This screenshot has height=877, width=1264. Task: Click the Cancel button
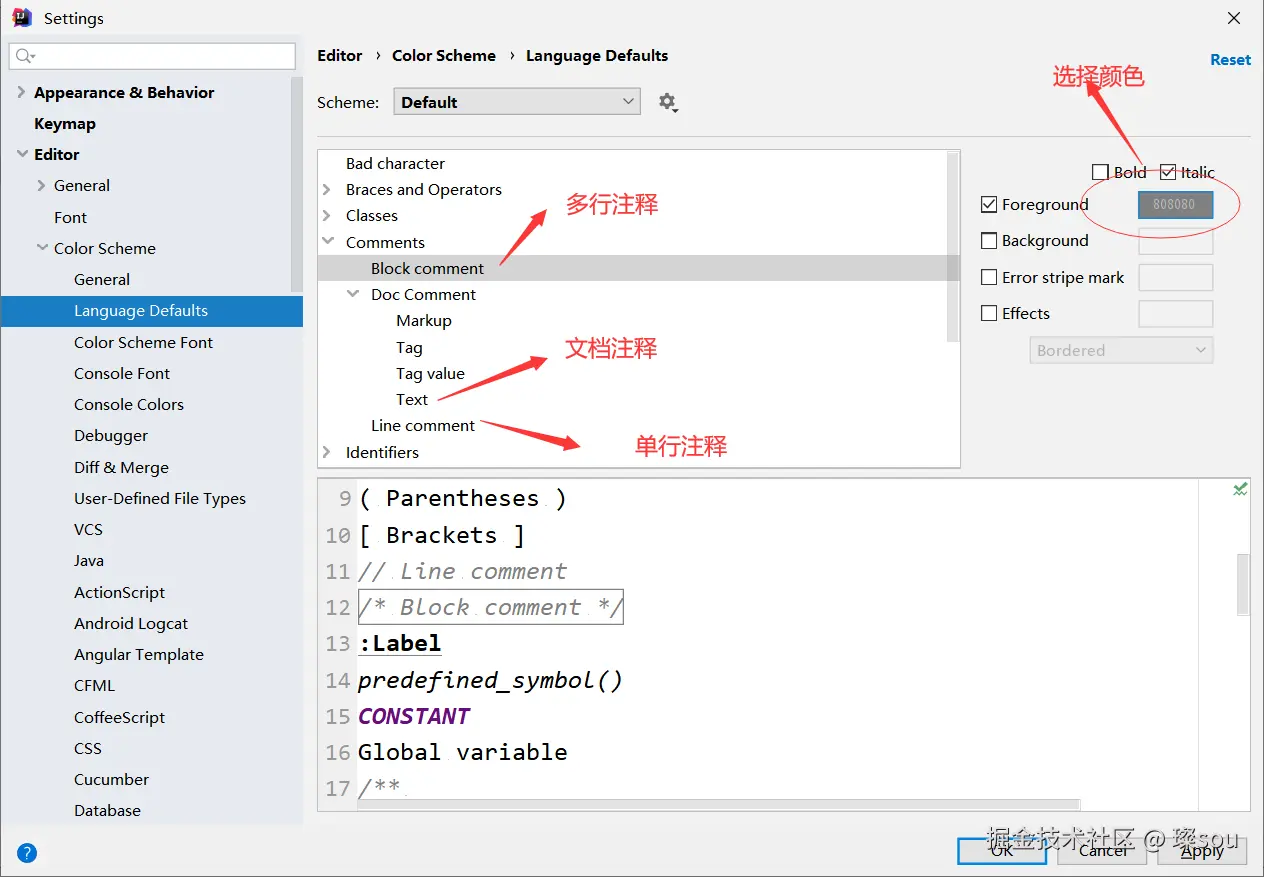[1104, 851]
